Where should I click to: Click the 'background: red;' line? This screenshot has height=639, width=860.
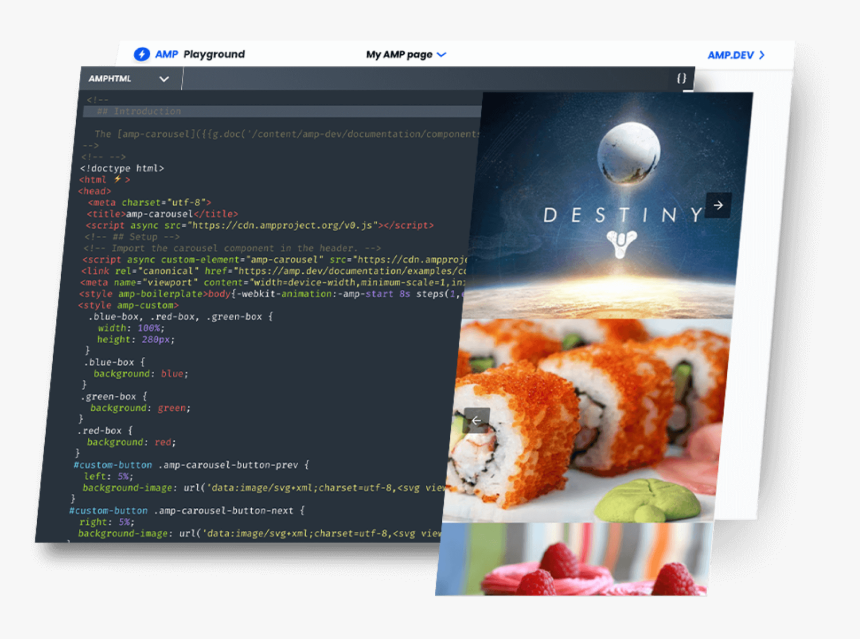click(x=132, y=442)
